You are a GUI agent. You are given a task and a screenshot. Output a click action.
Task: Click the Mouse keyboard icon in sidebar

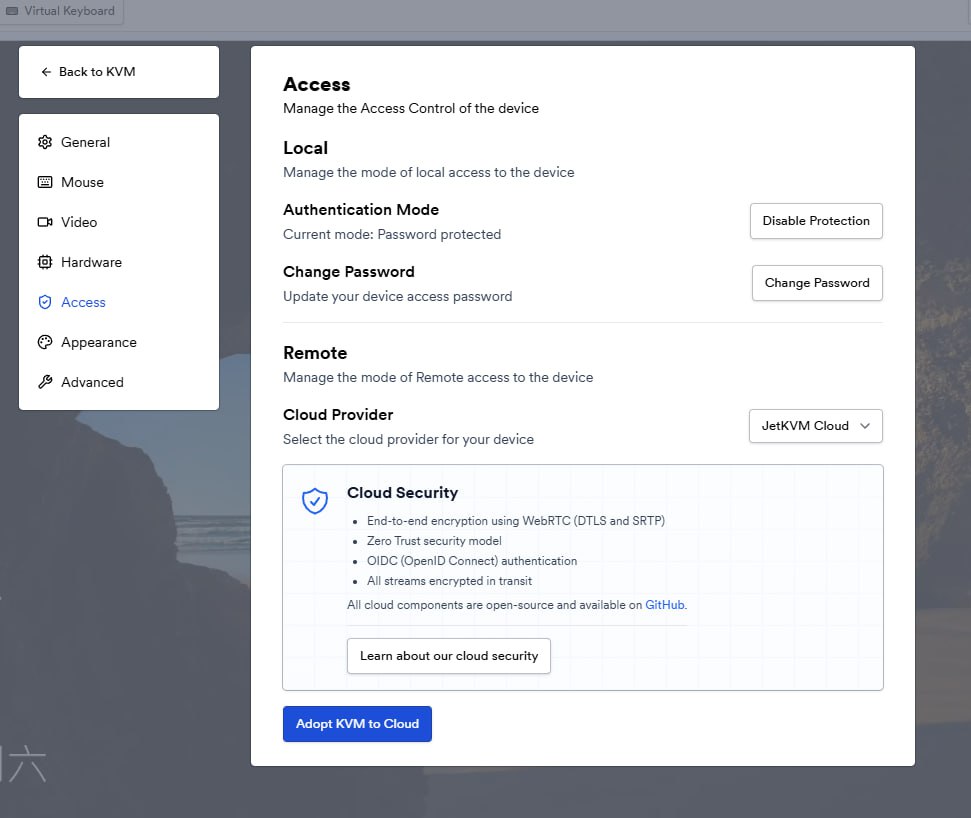pyautogui.click(x=45, y=182)
